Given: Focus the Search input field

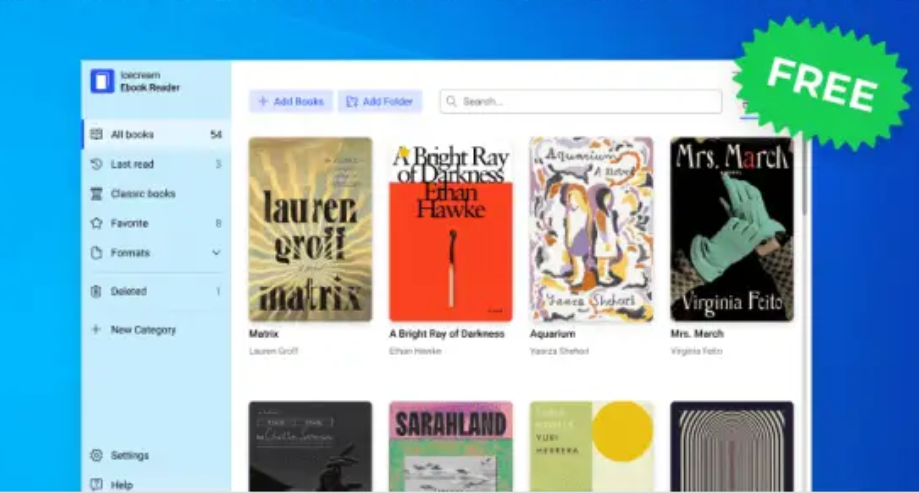Looking at the screenshot, I should pyautogui.click(x=581, y=101).
